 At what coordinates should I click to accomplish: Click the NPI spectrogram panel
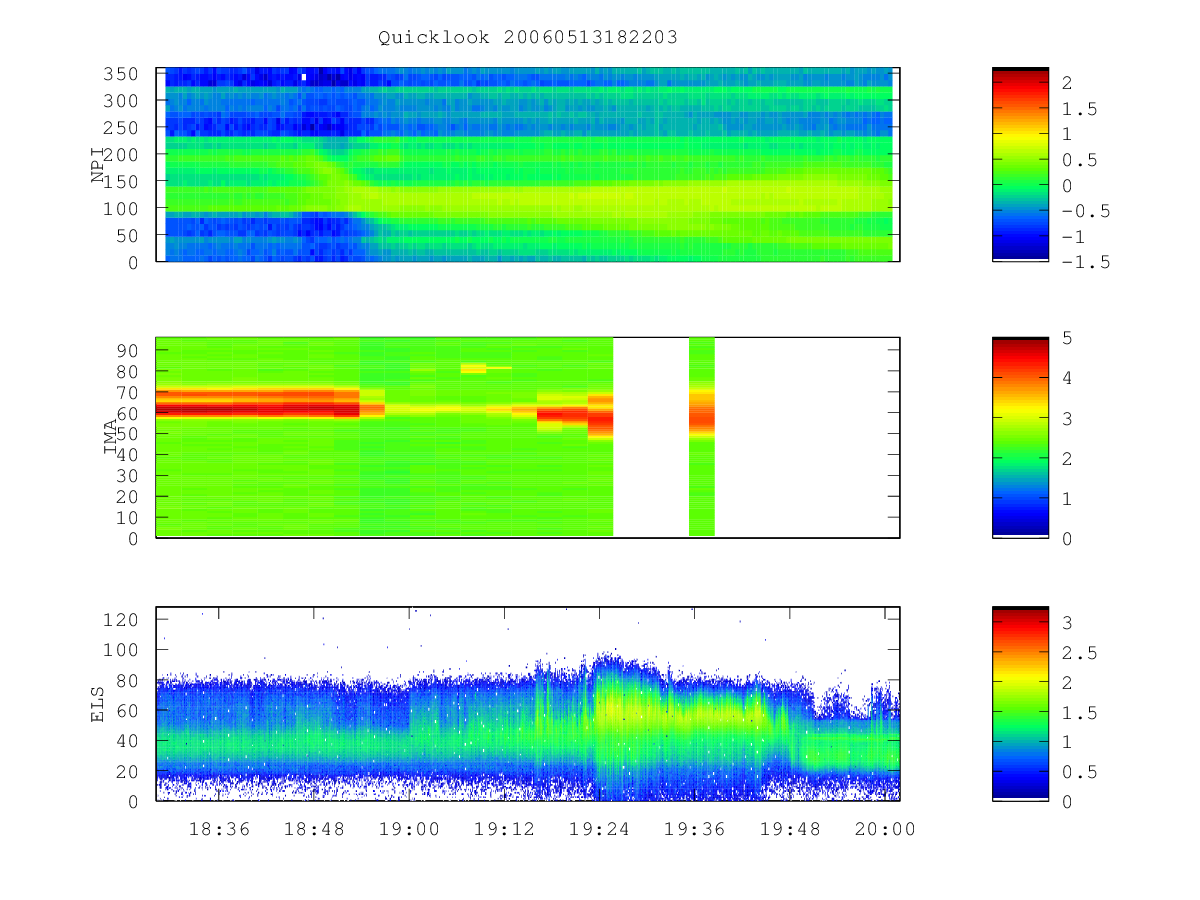(528, 164)
